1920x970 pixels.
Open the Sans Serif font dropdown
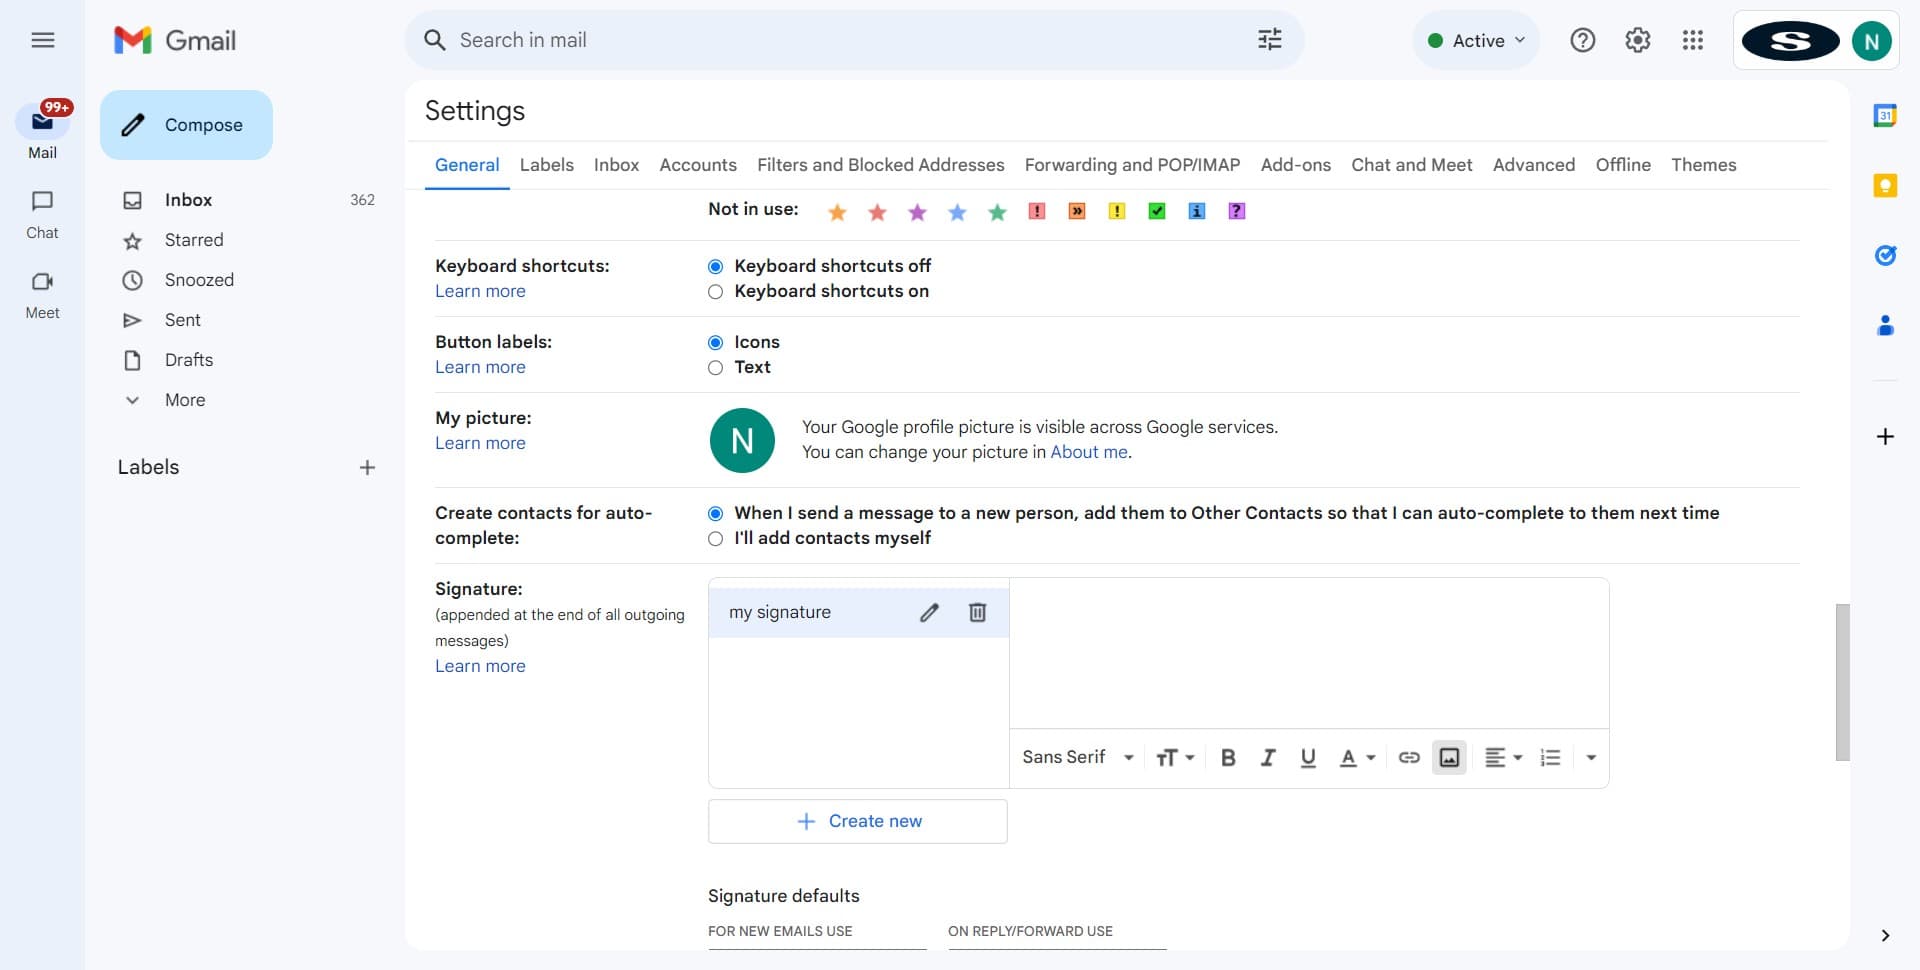coord(1077,758)
